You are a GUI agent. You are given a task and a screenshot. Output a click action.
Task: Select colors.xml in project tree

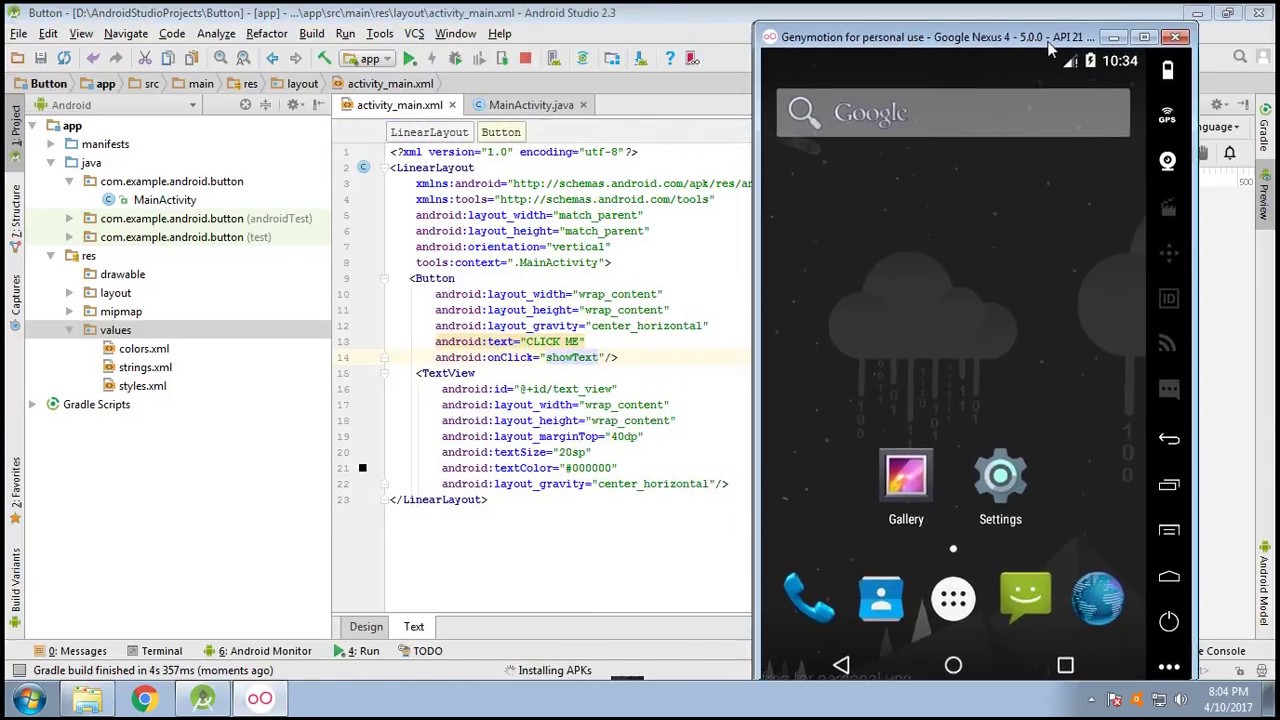click(x=144, y=349)
